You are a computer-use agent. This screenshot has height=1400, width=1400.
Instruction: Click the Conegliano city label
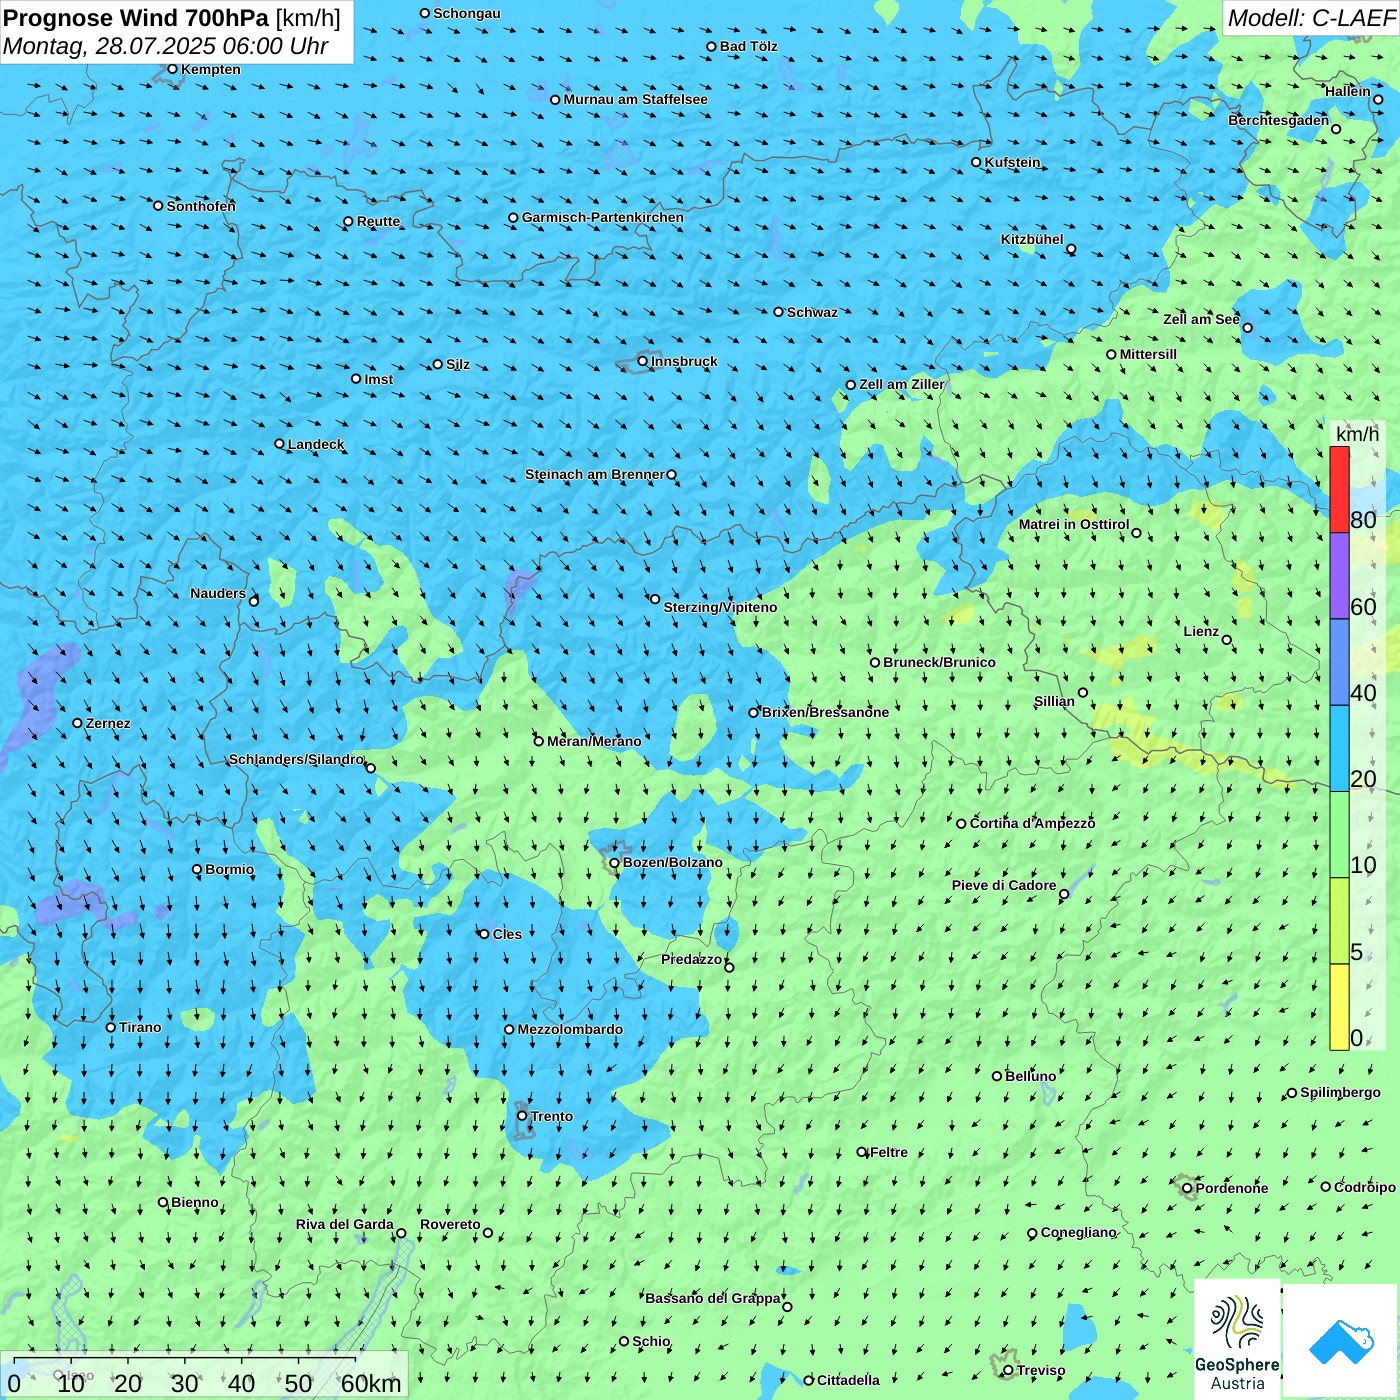point(1078,1232)
